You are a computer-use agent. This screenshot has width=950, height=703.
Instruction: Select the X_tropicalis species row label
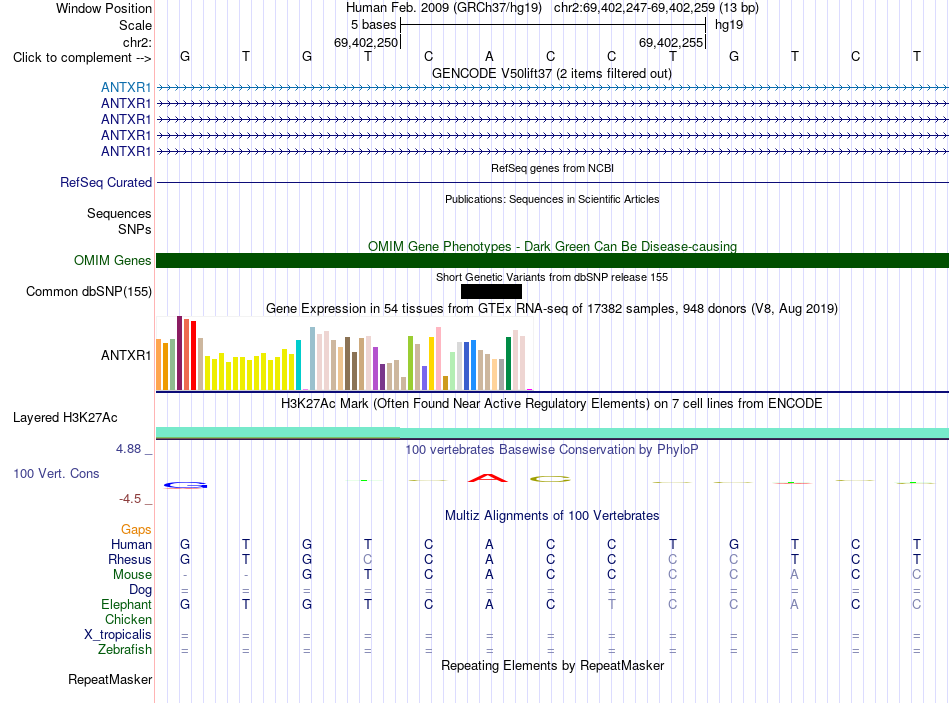(x=118, y=635)
